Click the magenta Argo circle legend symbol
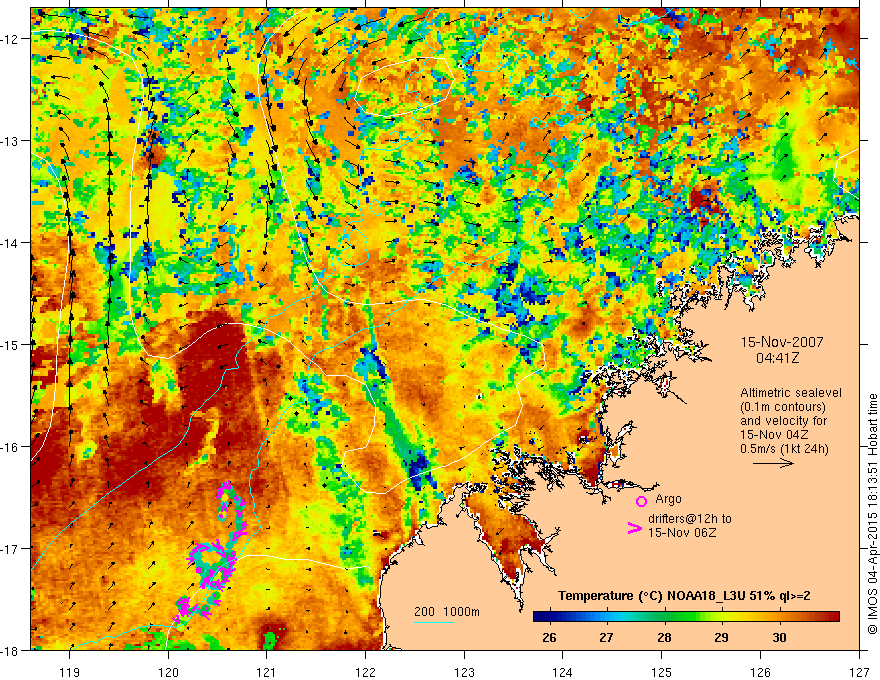The height and width of the screenshot is (680, 880). click(641, 501)
